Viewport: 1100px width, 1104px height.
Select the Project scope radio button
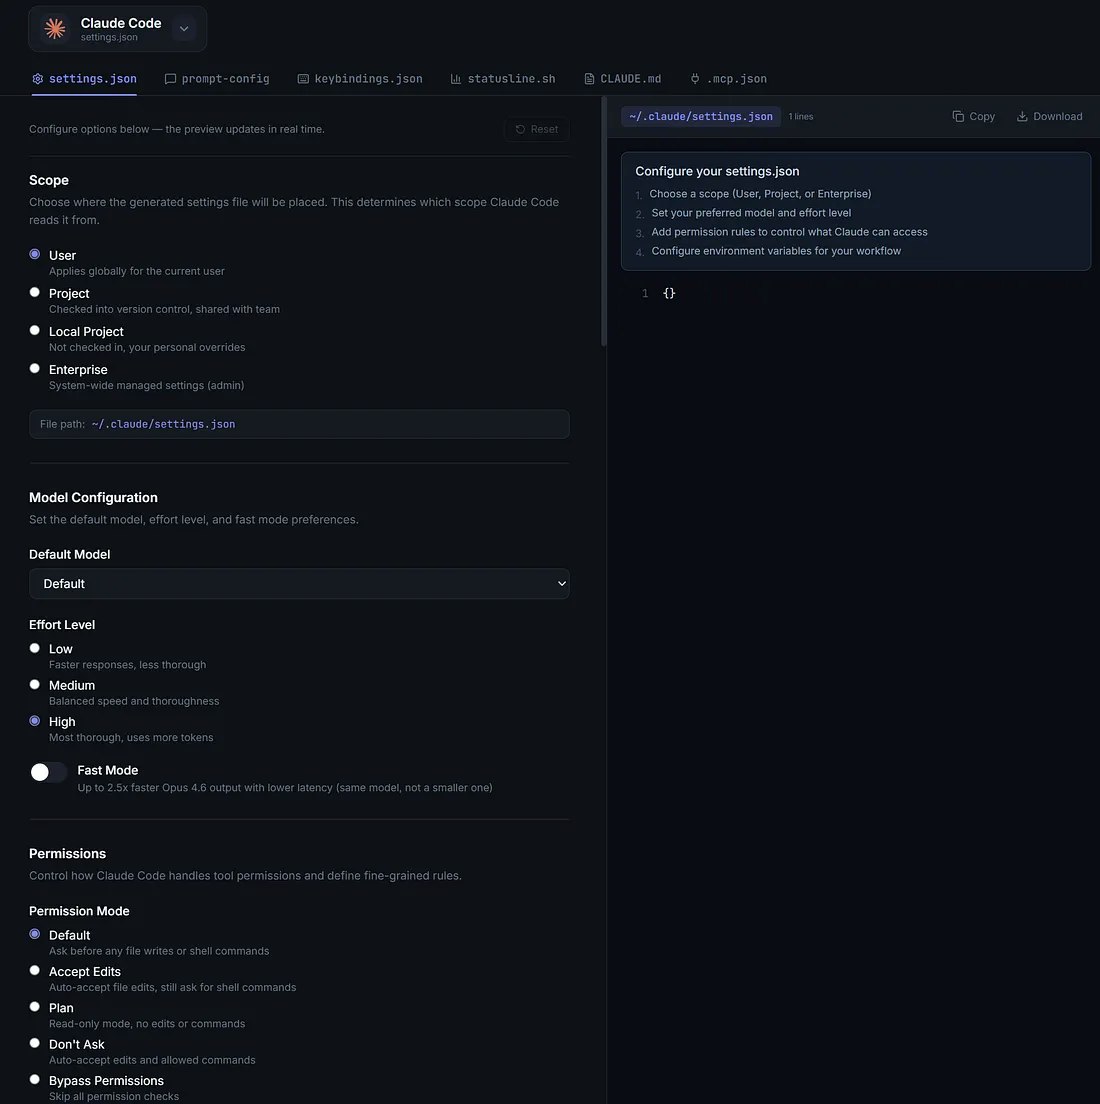tap(34, 291)
